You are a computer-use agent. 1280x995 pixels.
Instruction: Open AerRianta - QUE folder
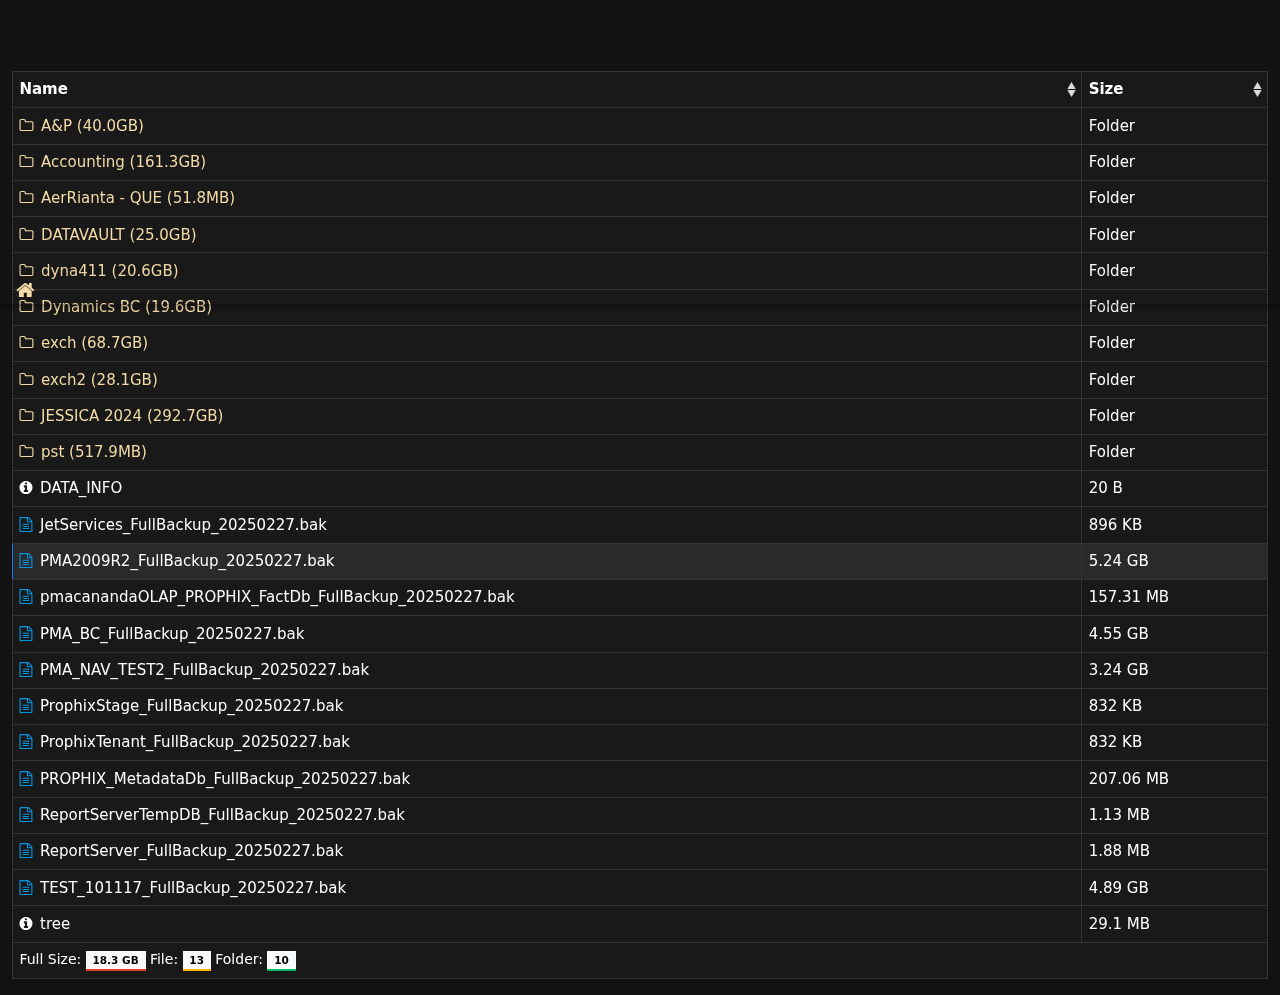[138, 198]
